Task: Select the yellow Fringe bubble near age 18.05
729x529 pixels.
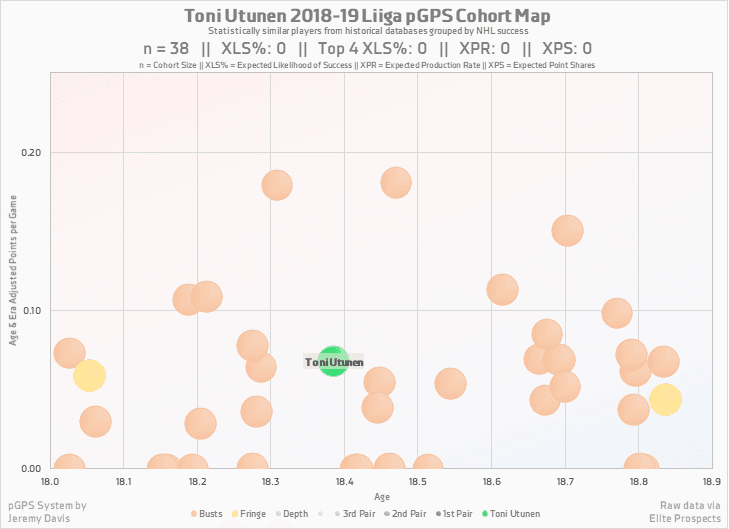Action: pyautogui.click(x=89, y=376)
